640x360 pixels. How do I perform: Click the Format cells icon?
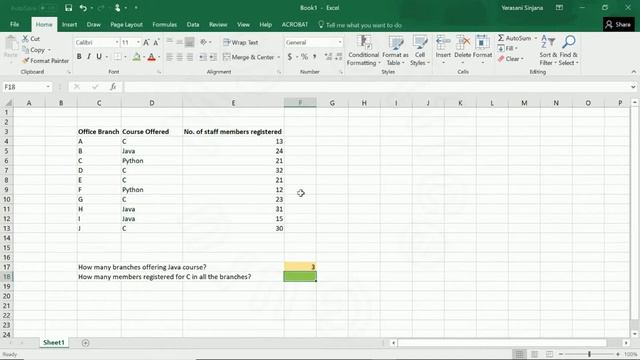click(482, 43)
